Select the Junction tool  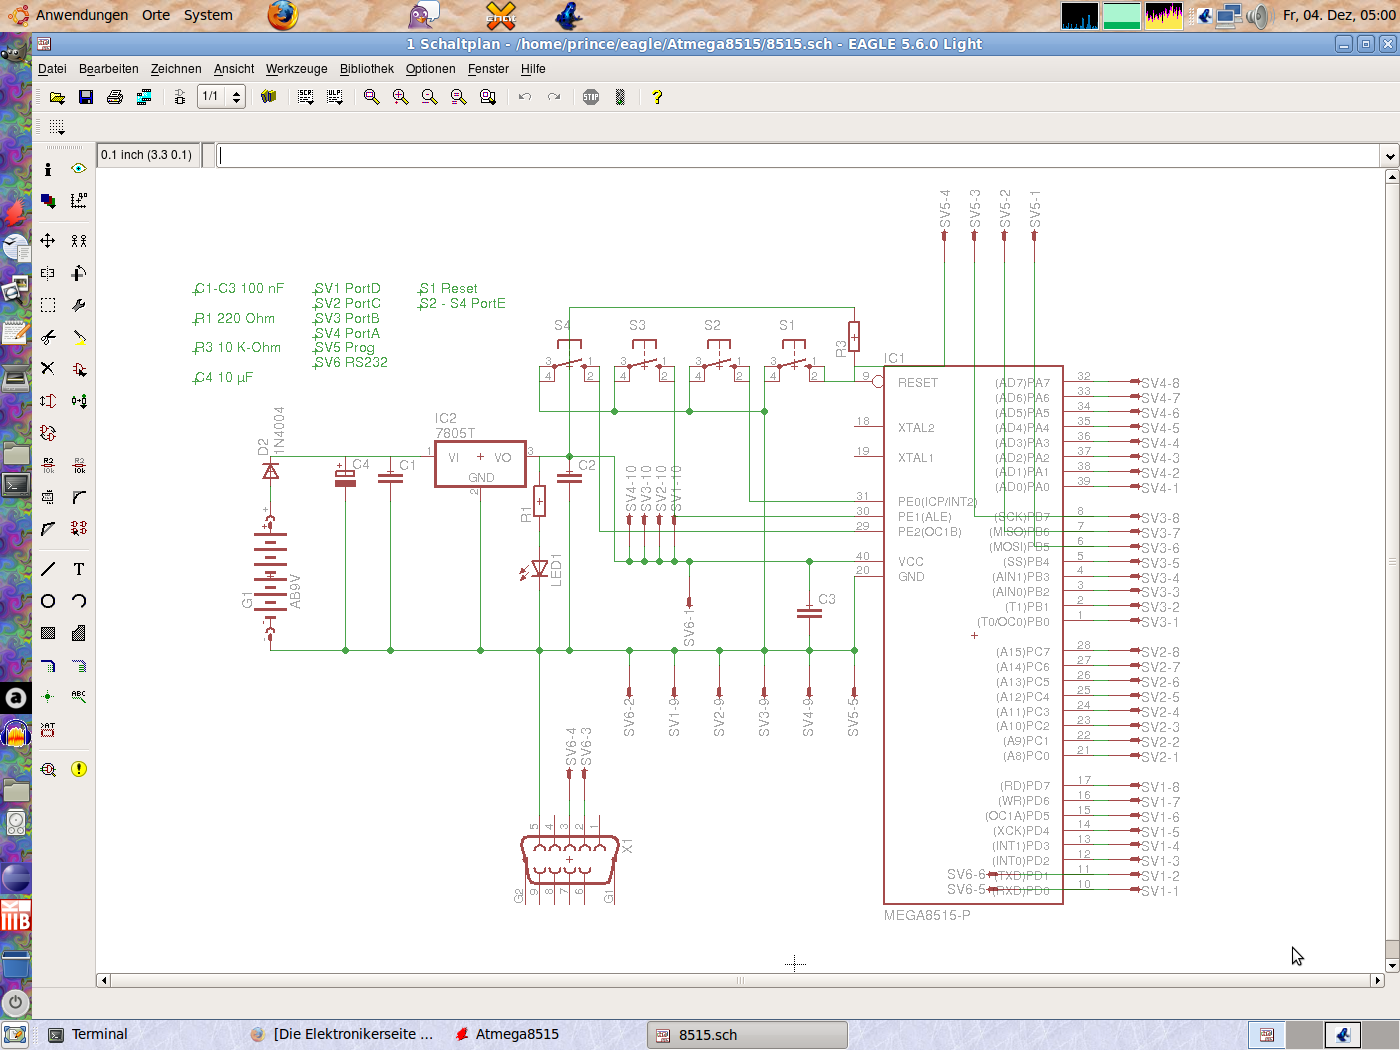48,697
